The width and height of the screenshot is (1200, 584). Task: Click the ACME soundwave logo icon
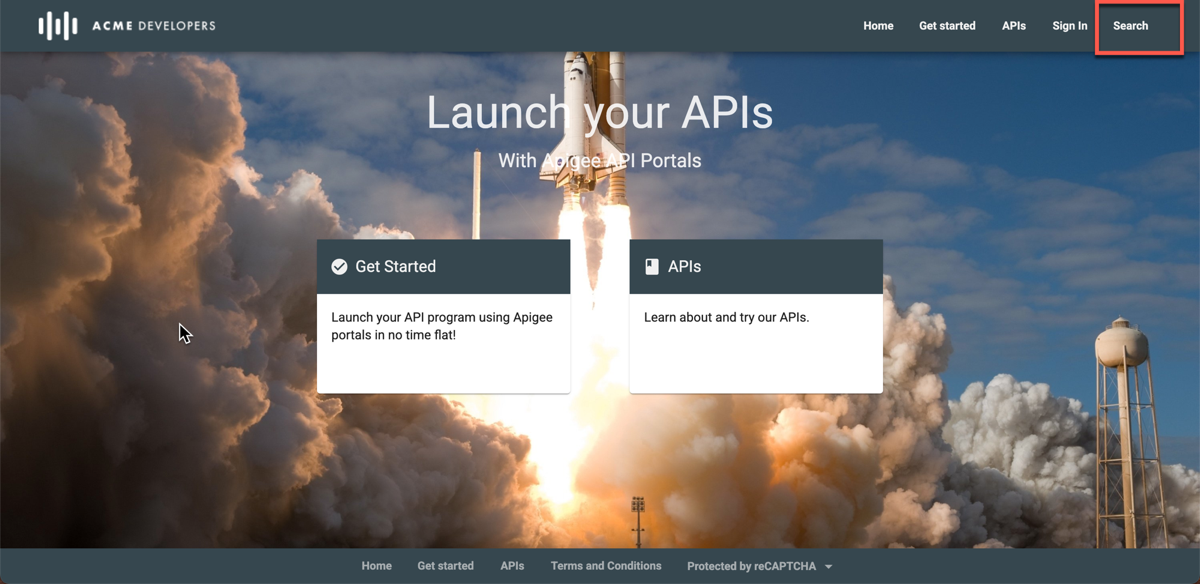click(x=58, y=26)
